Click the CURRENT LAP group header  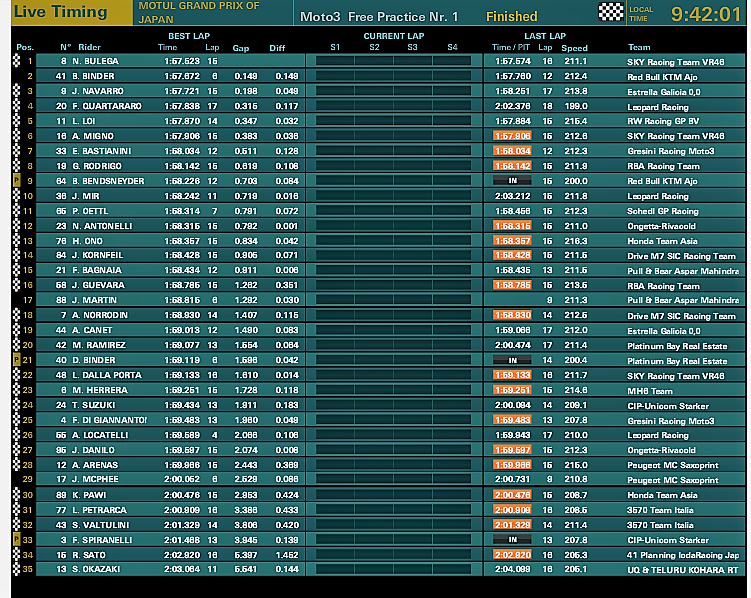tap(394, 36)
